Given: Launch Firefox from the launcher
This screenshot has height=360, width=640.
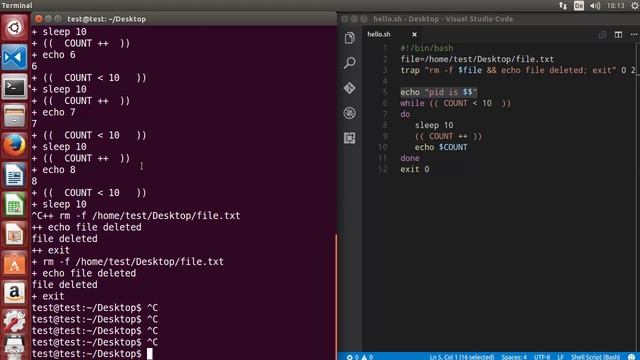Looking at the screenshot, I should point(14,145).
